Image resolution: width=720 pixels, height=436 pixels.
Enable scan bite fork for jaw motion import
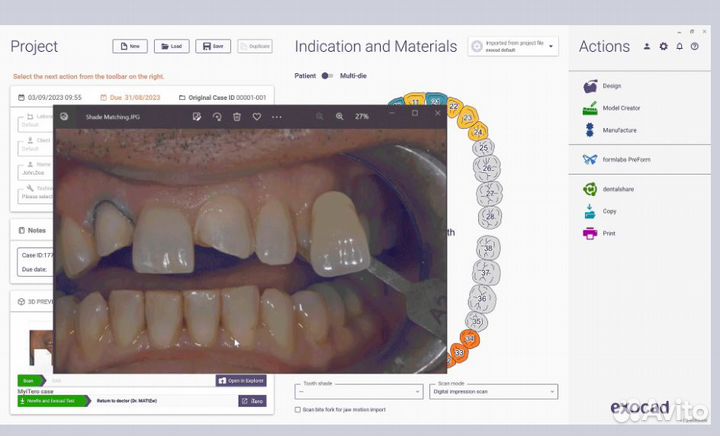point(297,410)
